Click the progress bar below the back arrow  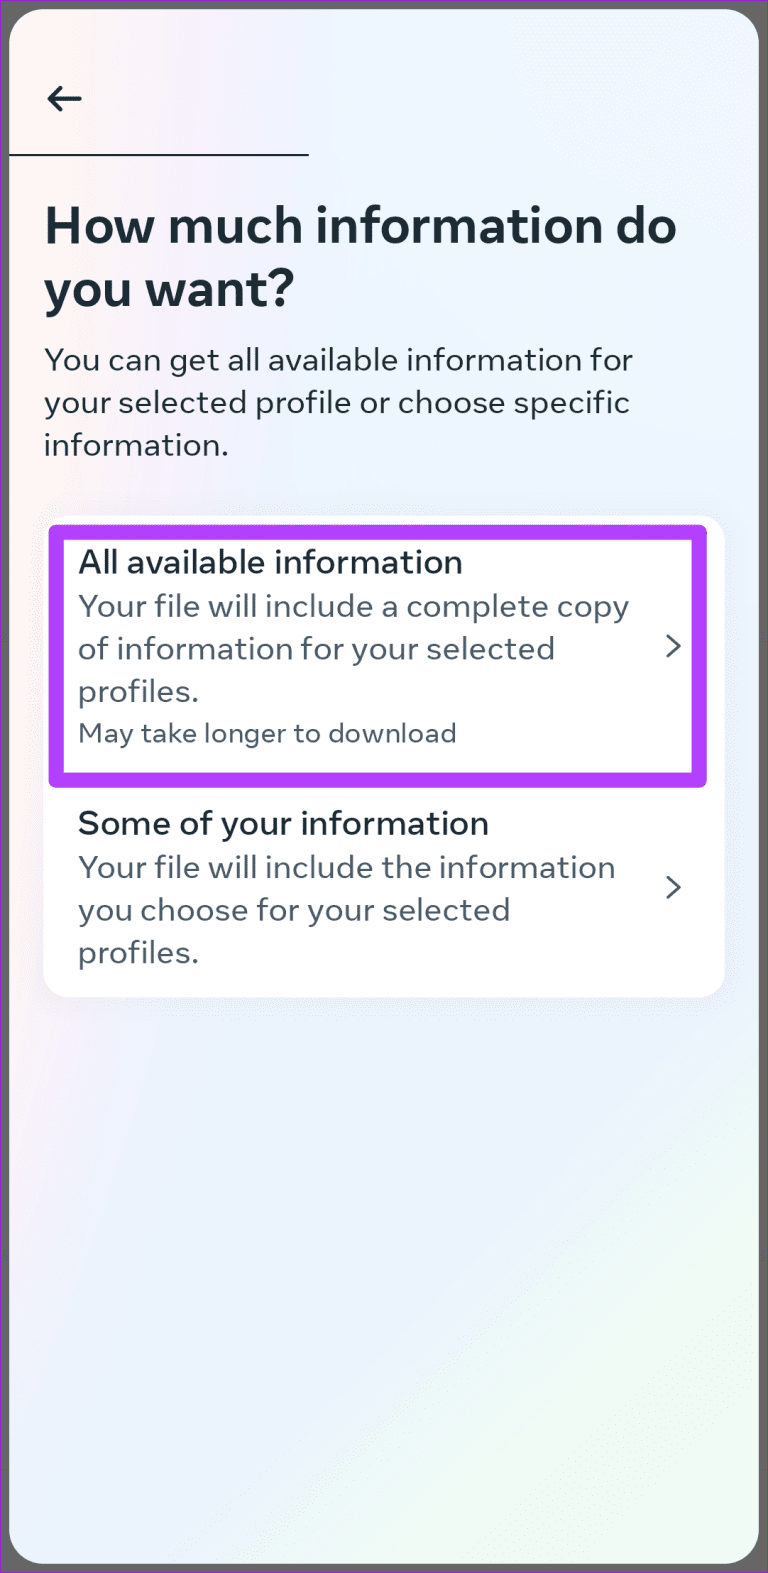point(158,156)
